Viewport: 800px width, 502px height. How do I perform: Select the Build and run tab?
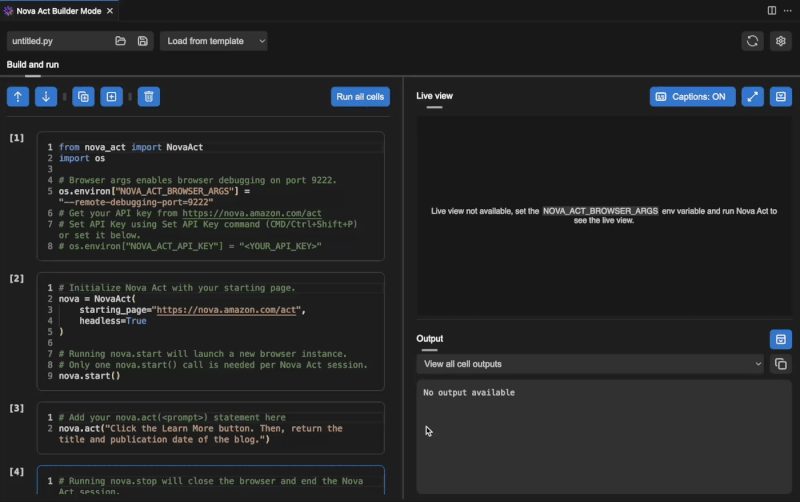33,65
